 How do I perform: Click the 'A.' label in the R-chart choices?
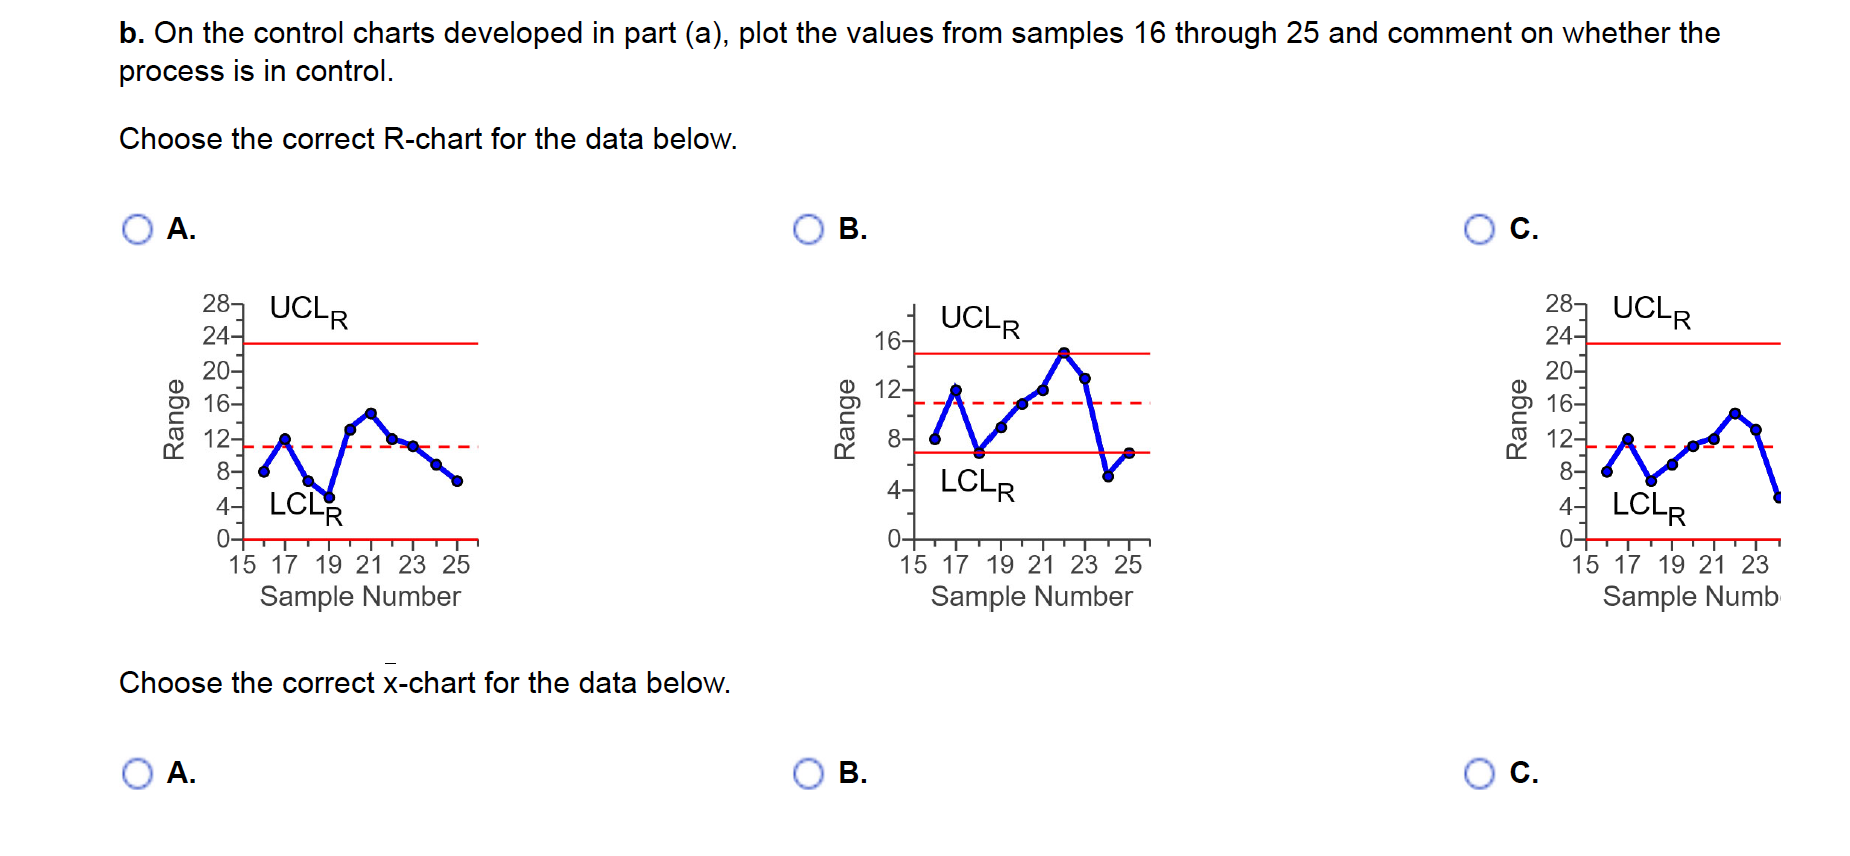point(181,229)
